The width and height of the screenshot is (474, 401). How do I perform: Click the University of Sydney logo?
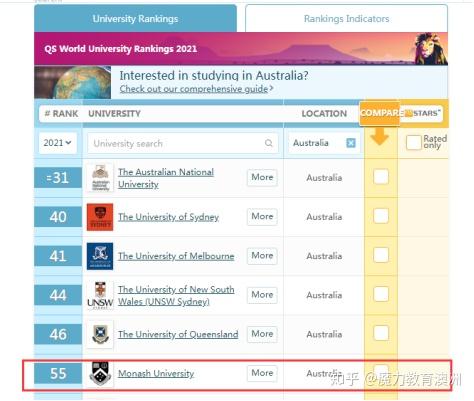pyautogui.click(x=100, y=217)
